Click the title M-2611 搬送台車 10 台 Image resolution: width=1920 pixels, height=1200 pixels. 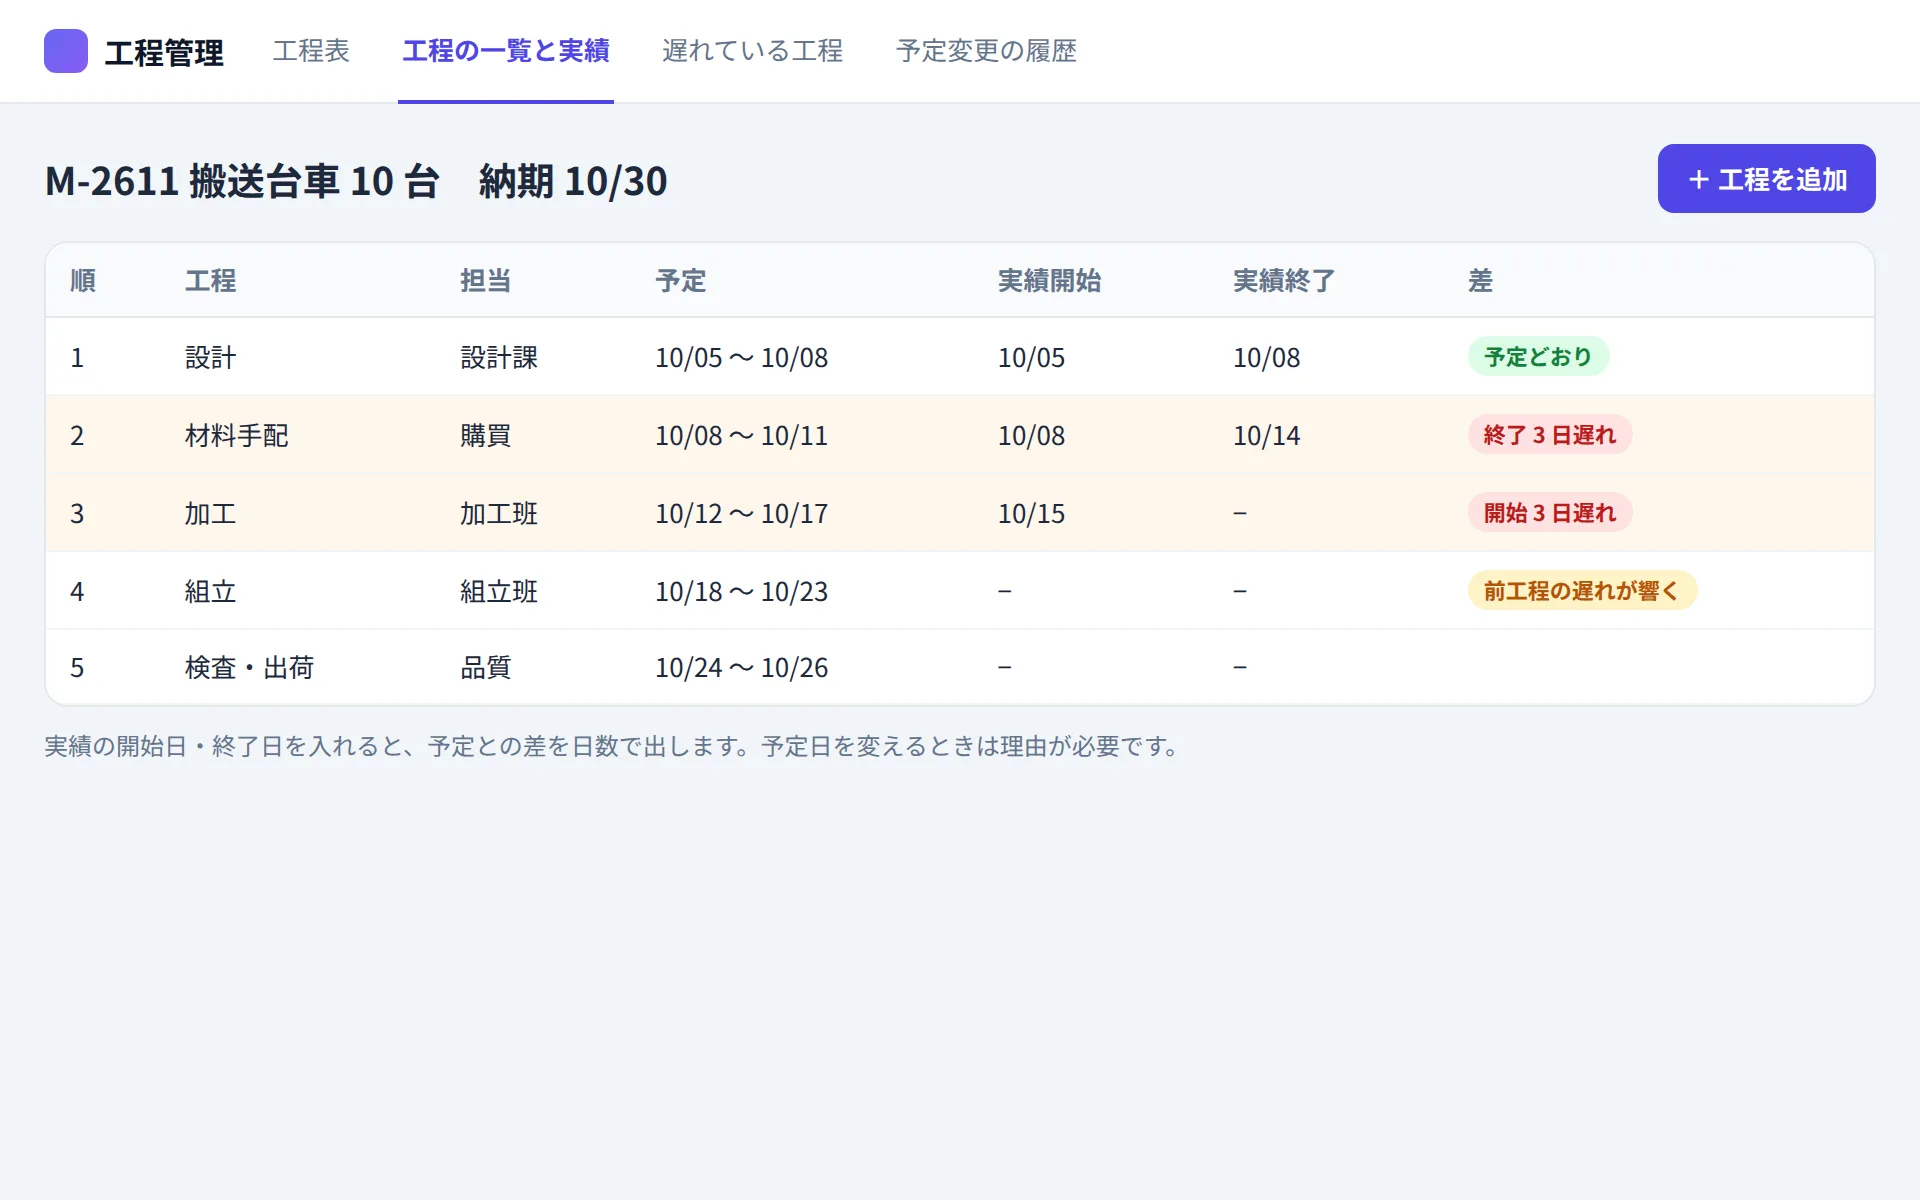tap(243, 181)
